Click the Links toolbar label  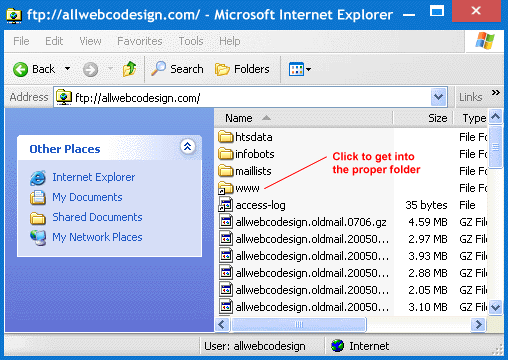coord(471,97)
